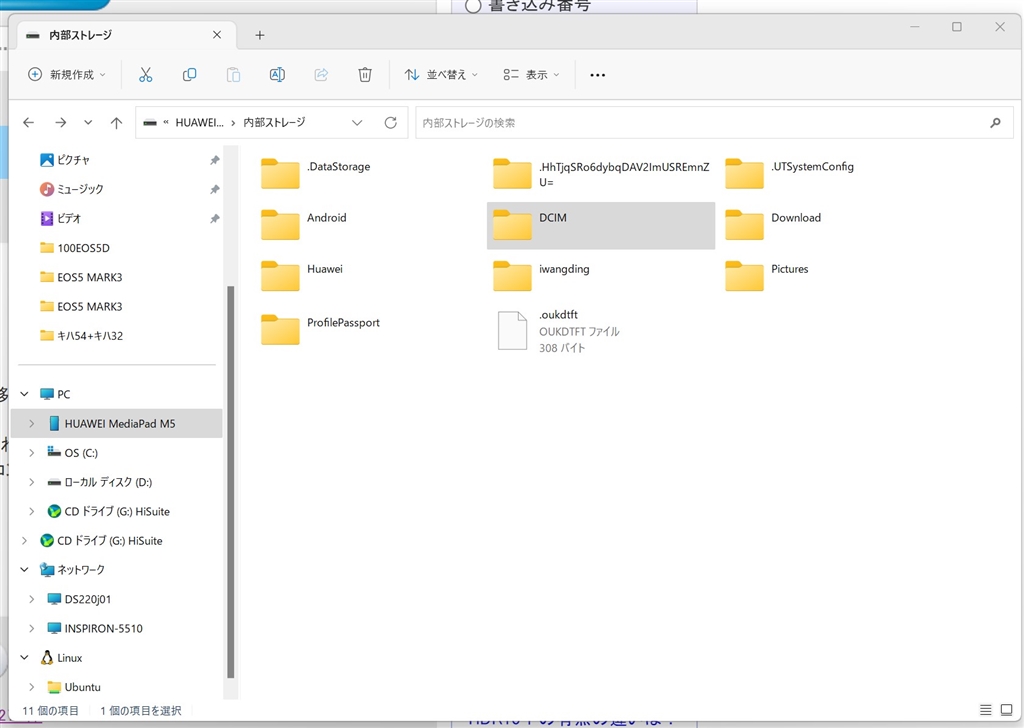The width and height of the screenshot is (1024, 728).
Task: Unpin ピクチャ using its pin icon
Action: click(x=214, y=160)
